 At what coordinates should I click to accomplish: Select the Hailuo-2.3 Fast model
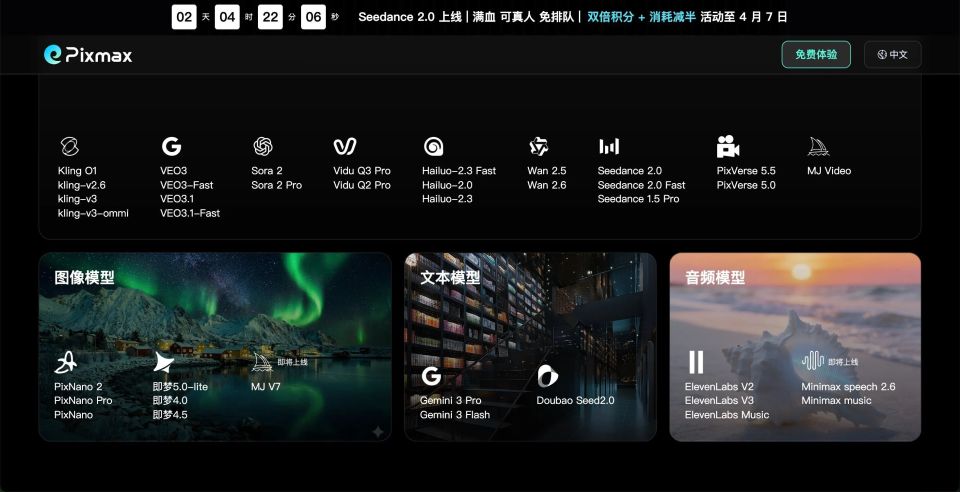coord(459,171)
